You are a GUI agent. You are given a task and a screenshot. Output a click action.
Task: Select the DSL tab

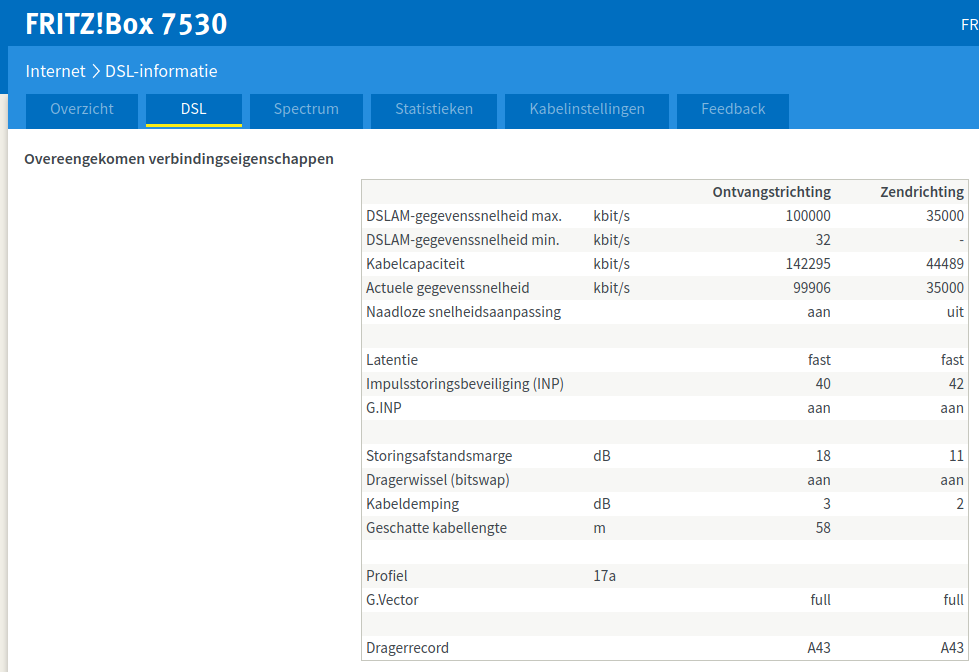point(193,109)
